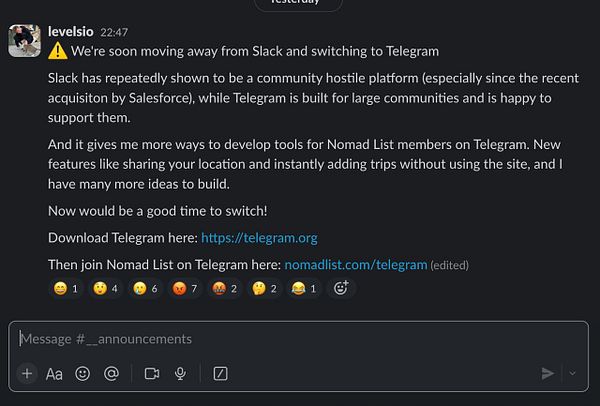This screenshot has height=406, width=600.
Task: Expand the send options dropdown
Action: [x=572, y=374]
